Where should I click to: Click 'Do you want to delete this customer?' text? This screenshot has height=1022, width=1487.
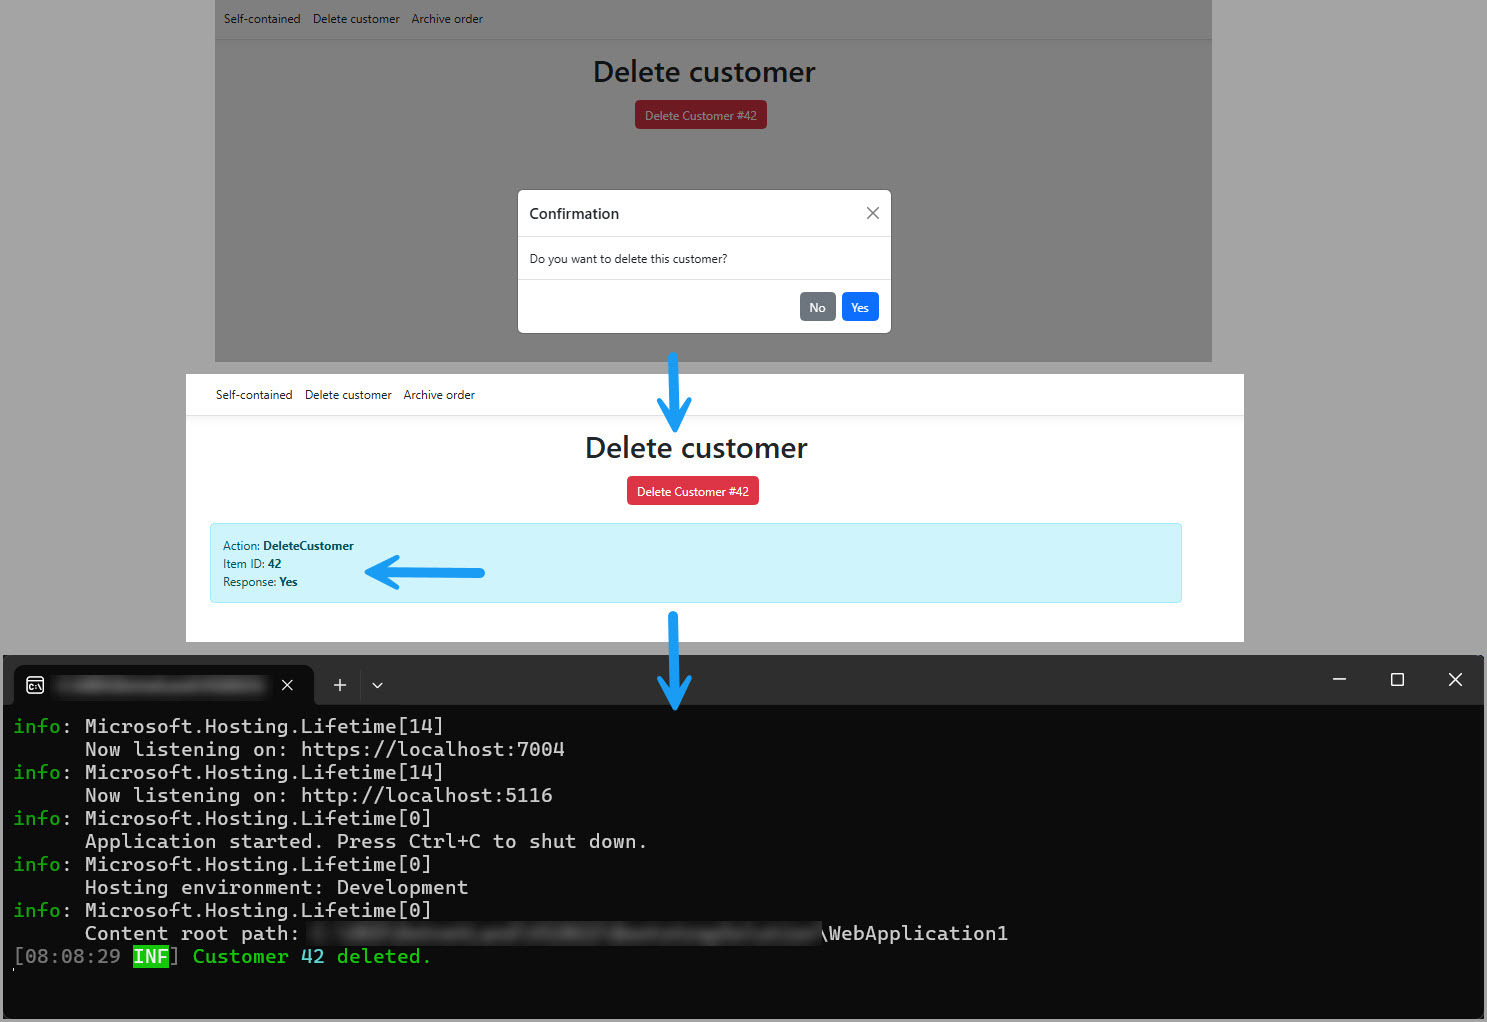(x=628, y=259)
